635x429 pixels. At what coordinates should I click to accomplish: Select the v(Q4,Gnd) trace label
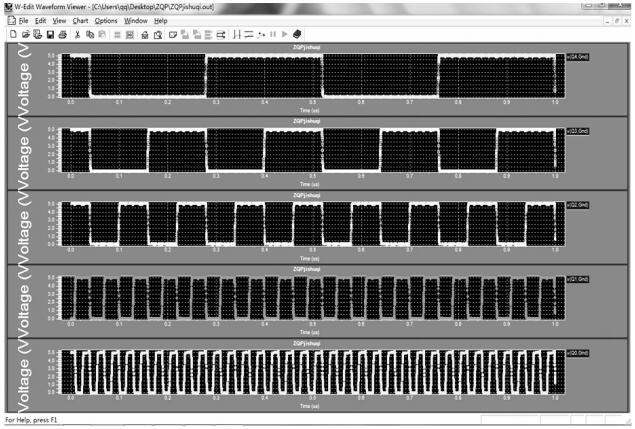coord(577,57)
